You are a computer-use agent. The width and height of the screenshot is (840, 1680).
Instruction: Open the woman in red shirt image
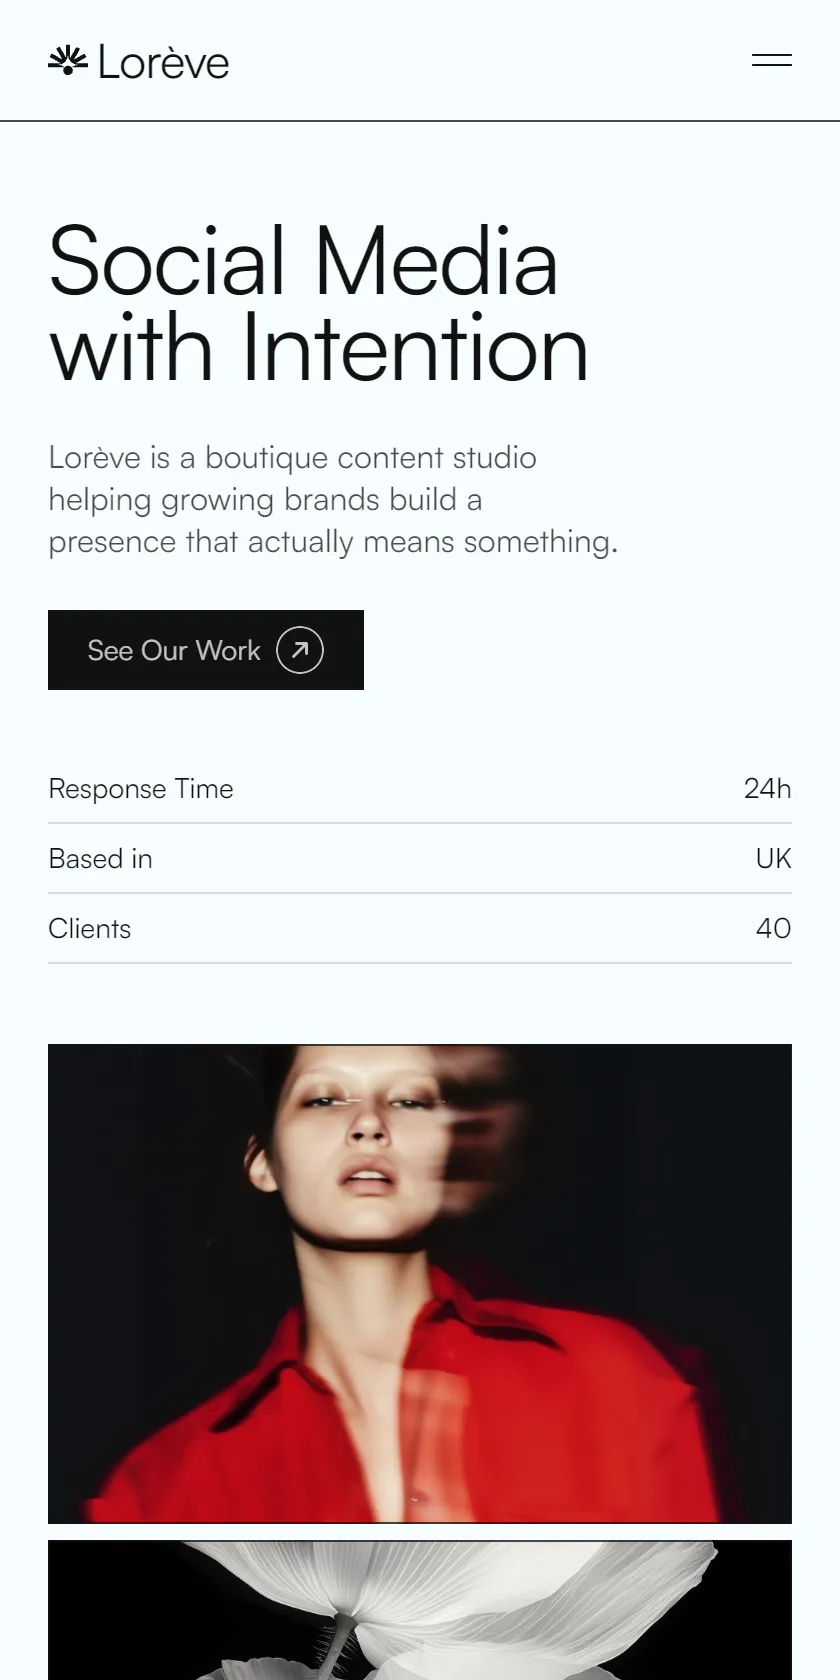pos(420,1283)
